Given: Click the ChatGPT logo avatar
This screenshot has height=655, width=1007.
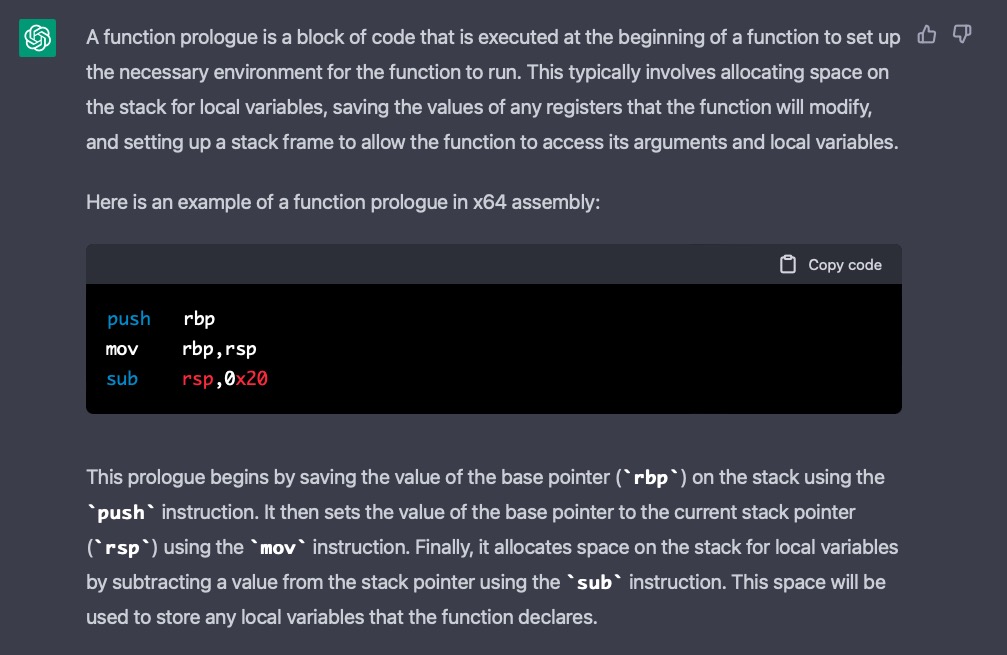Looking at the screenshot, I should click(x=37, y=38).
